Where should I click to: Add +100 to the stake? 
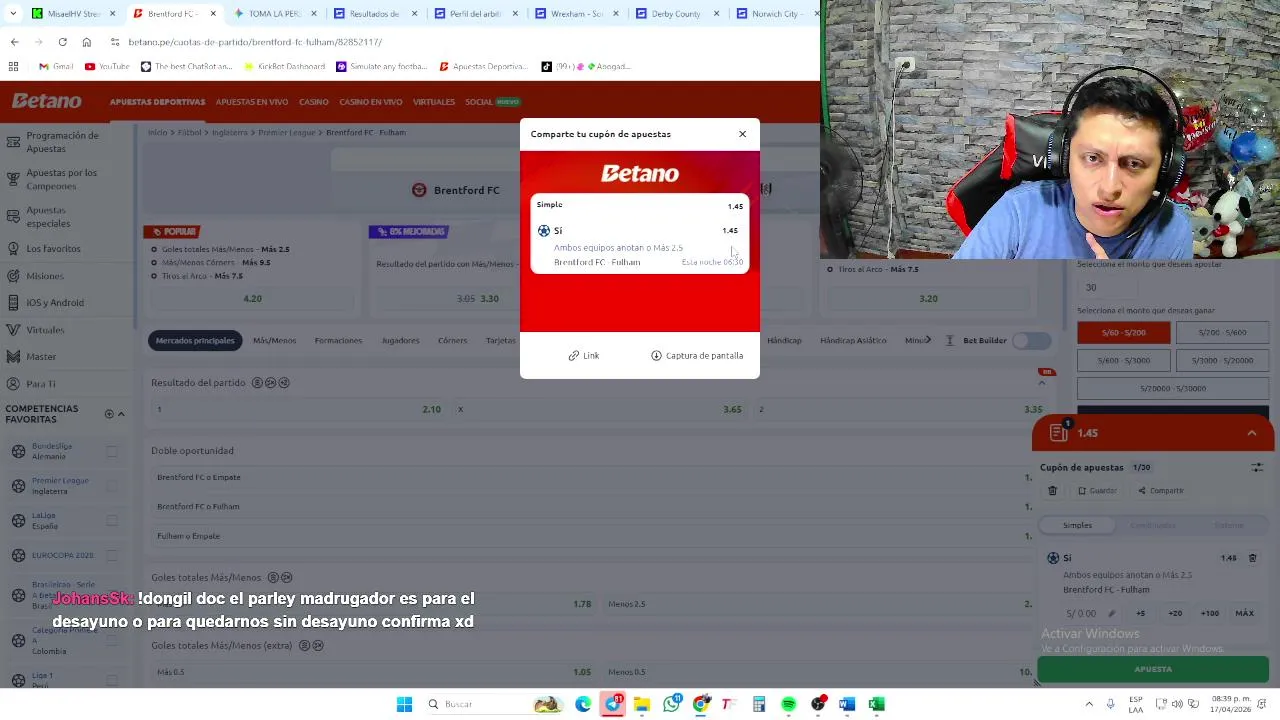pyautogui.click(x=1210, y=613)
